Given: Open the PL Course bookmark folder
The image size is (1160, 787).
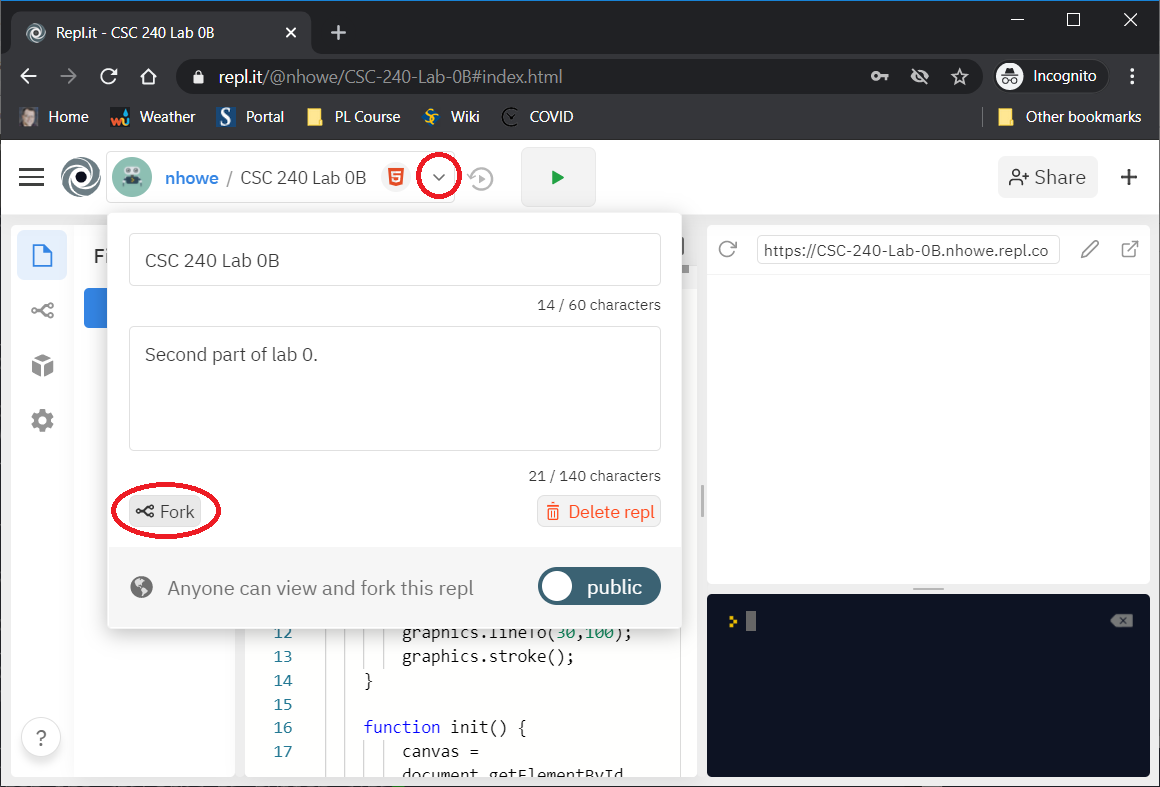Looking at the screenshot, I should (x=354, y=117).
